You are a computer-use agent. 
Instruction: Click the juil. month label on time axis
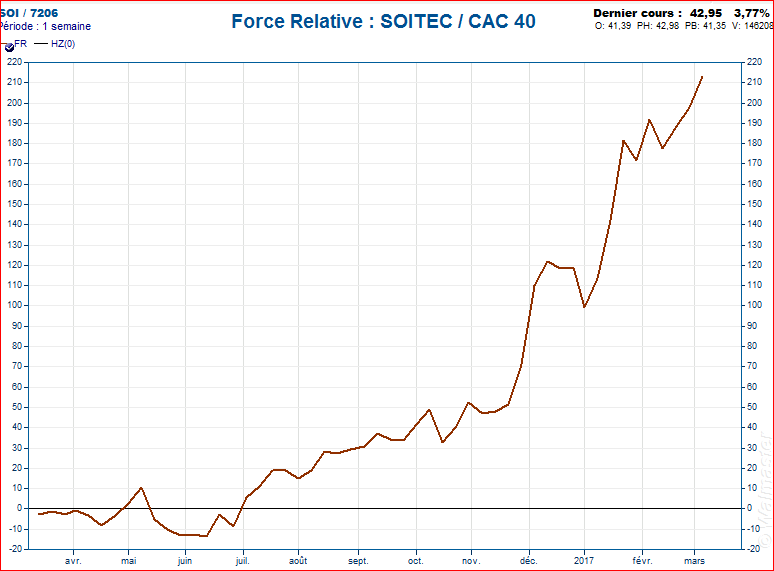(242, 561)
